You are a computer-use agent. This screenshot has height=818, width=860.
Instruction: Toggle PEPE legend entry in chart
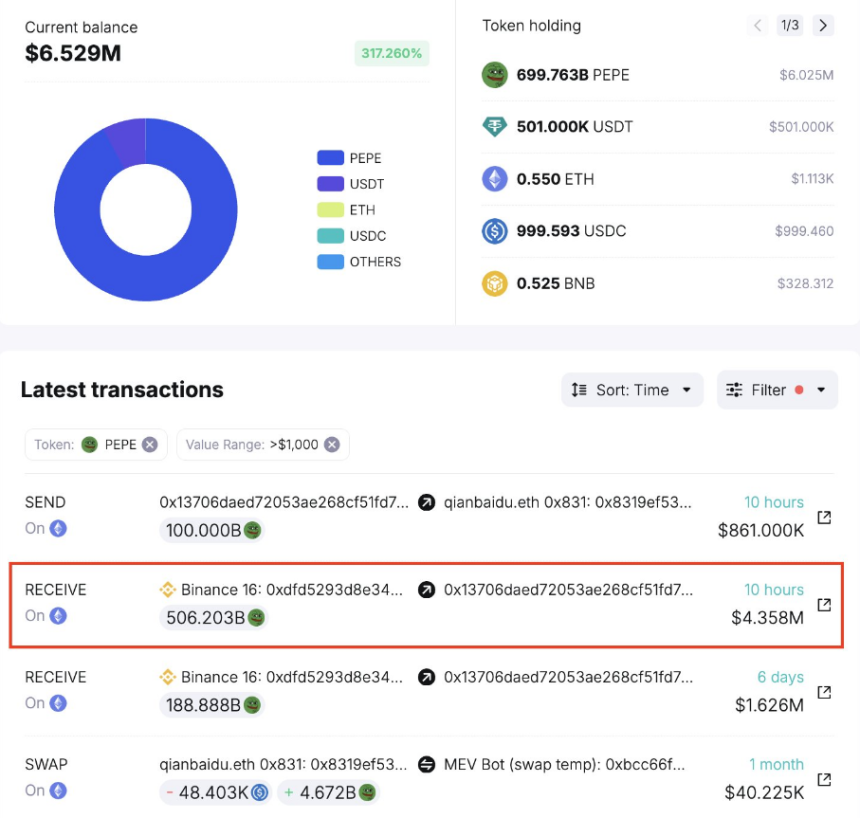click(349, 158)
